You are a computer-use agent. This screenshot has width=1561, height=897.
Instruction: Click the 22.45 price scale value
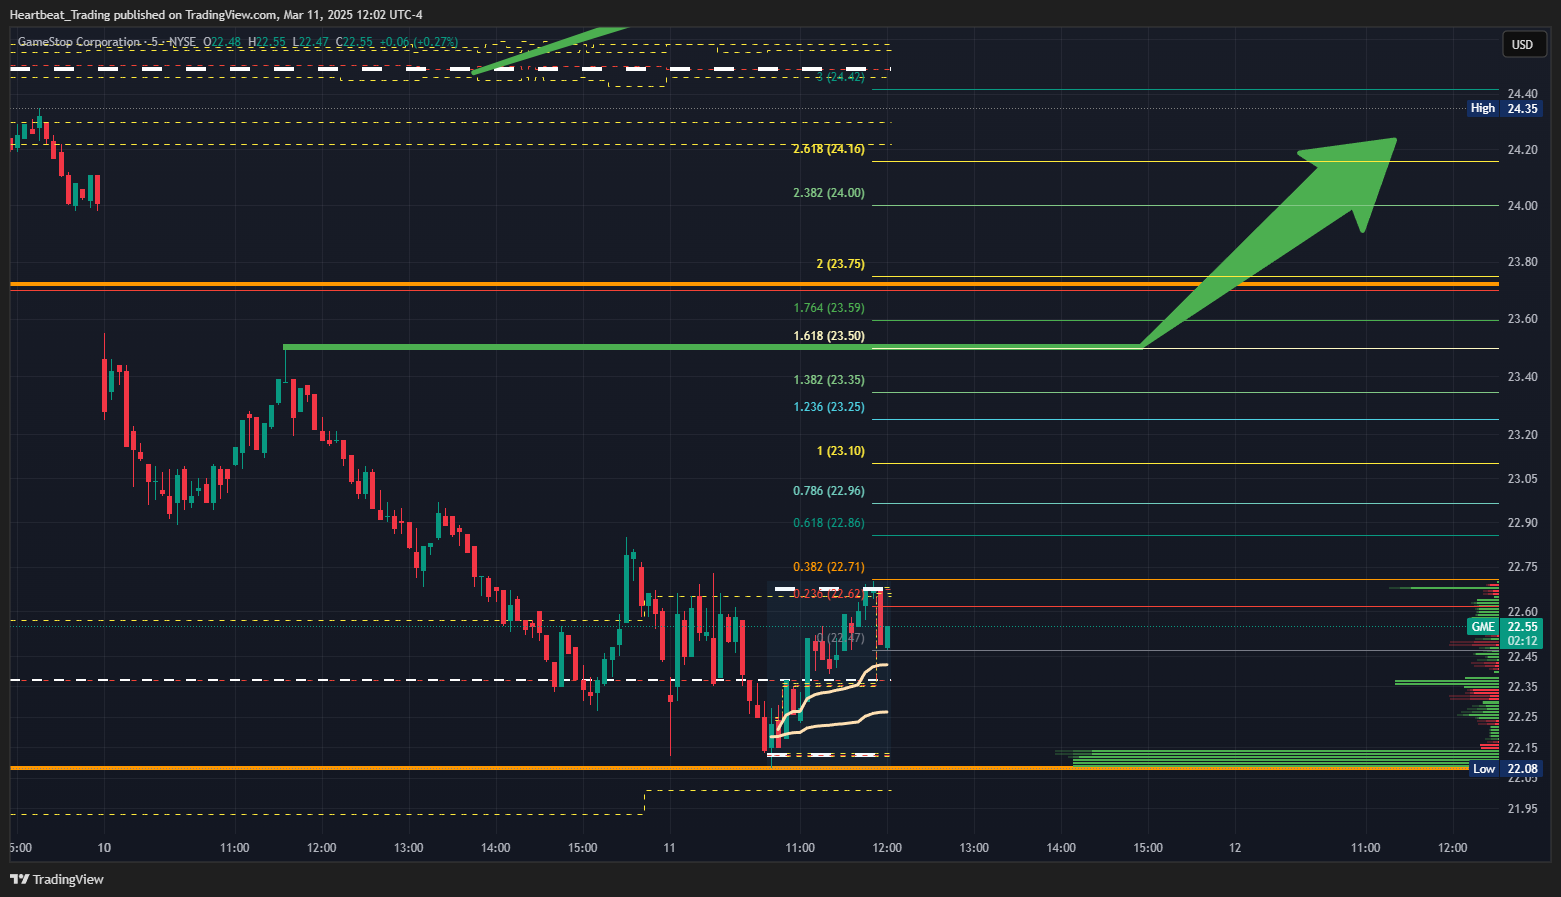(1522, 657)
